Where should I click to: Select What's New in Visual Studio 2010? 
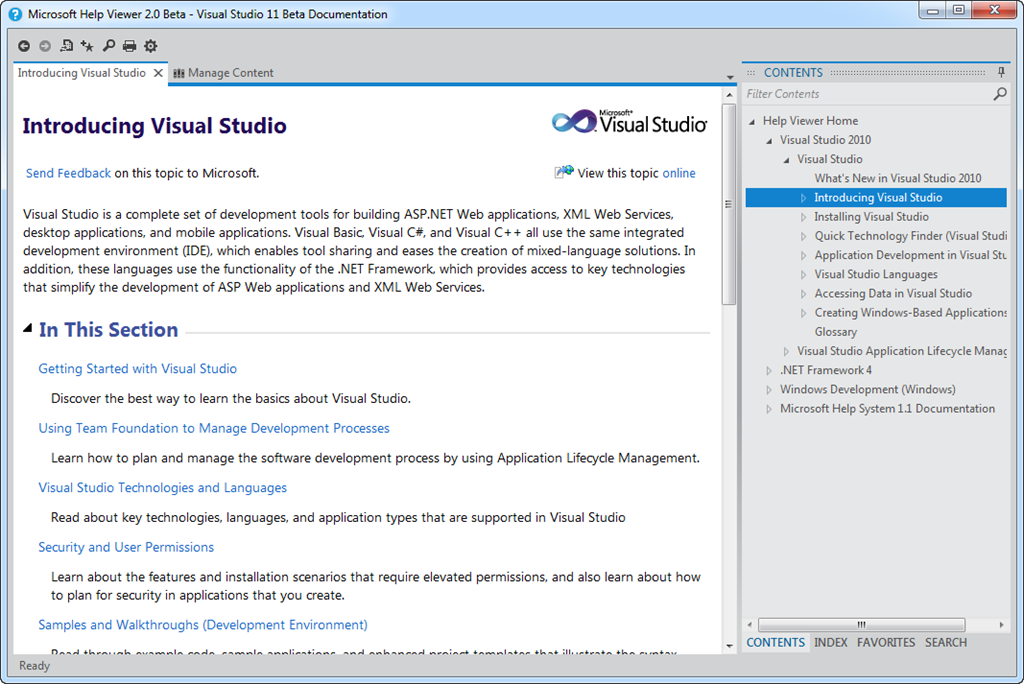[x=897, y=178]
